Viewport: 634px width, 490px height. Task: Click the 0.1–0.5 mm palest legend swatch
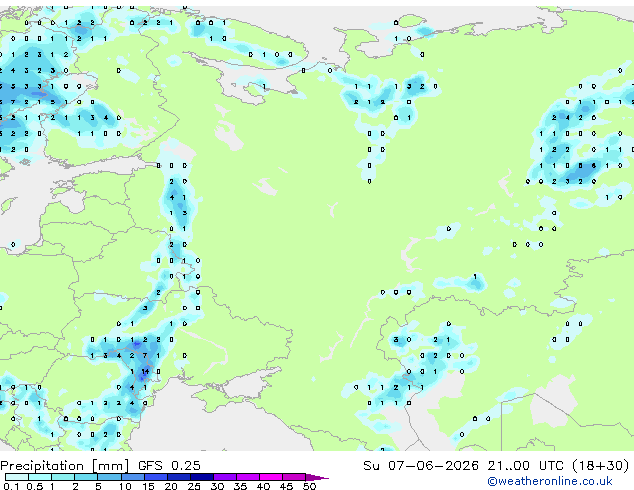(17, 477)
